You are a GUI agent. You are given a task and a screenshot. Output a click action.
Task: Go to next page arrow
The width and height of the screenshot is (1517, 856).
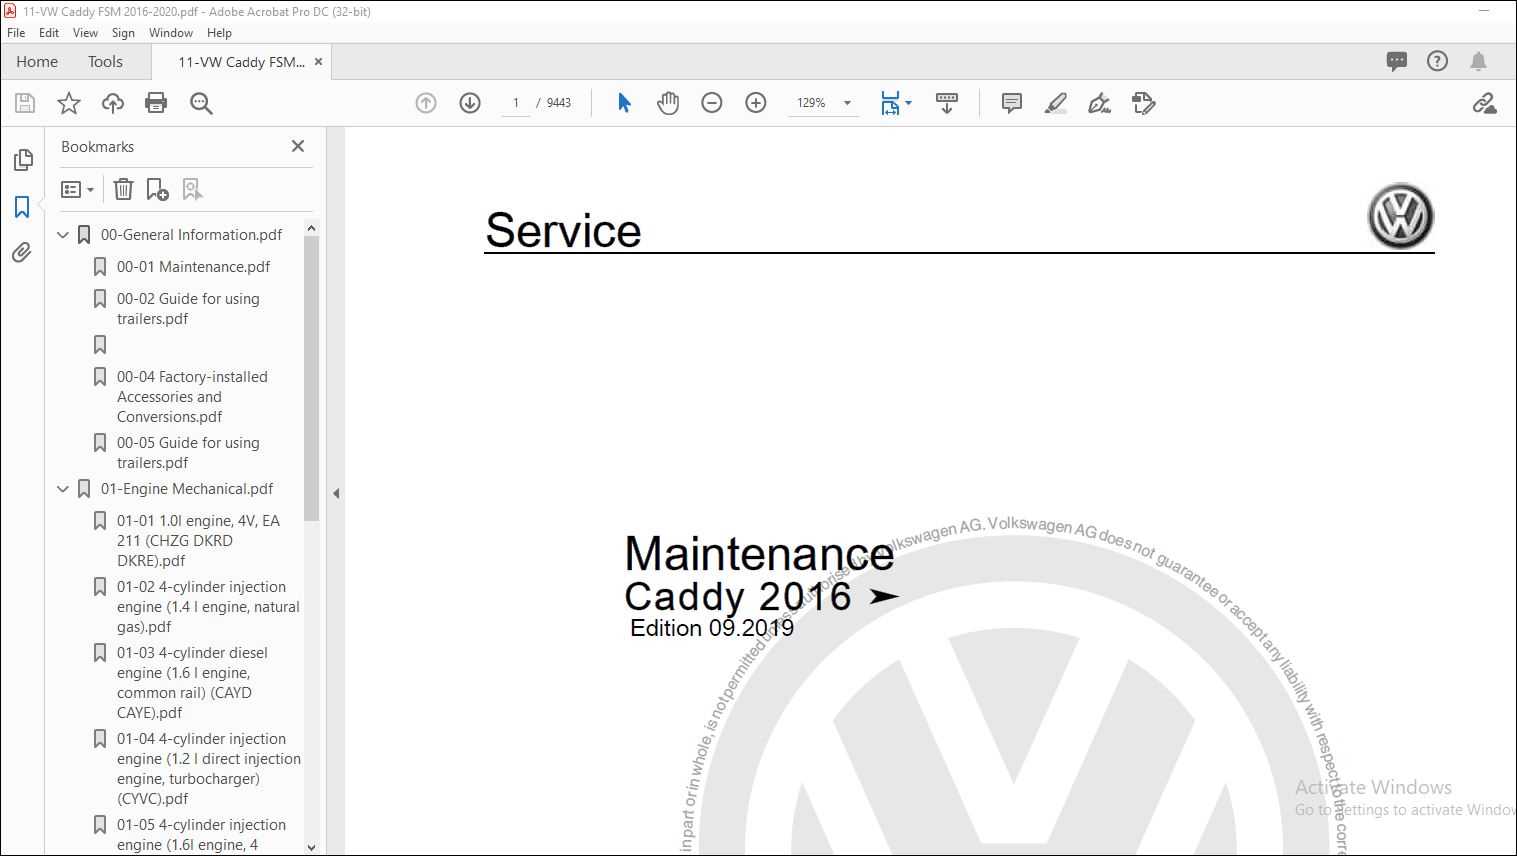tap(470, 103)
